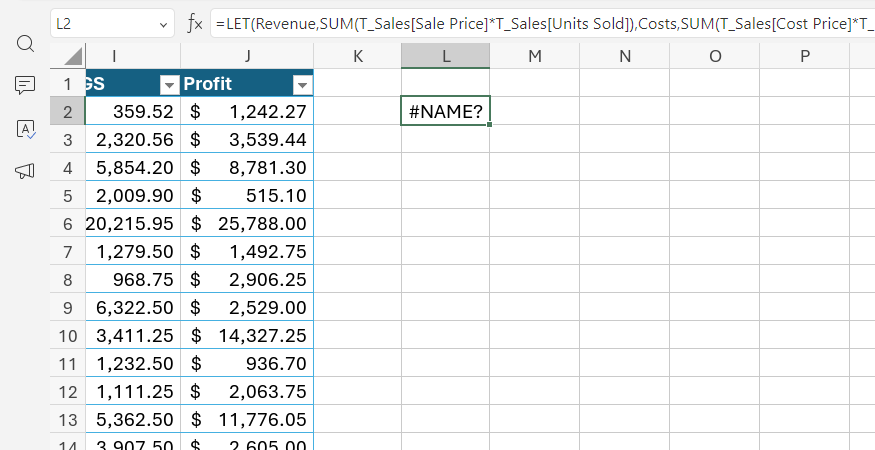Click cell with value 5,854.20
Image resolution: width=875 pixels, height=450 pixels.
point(133,167)
